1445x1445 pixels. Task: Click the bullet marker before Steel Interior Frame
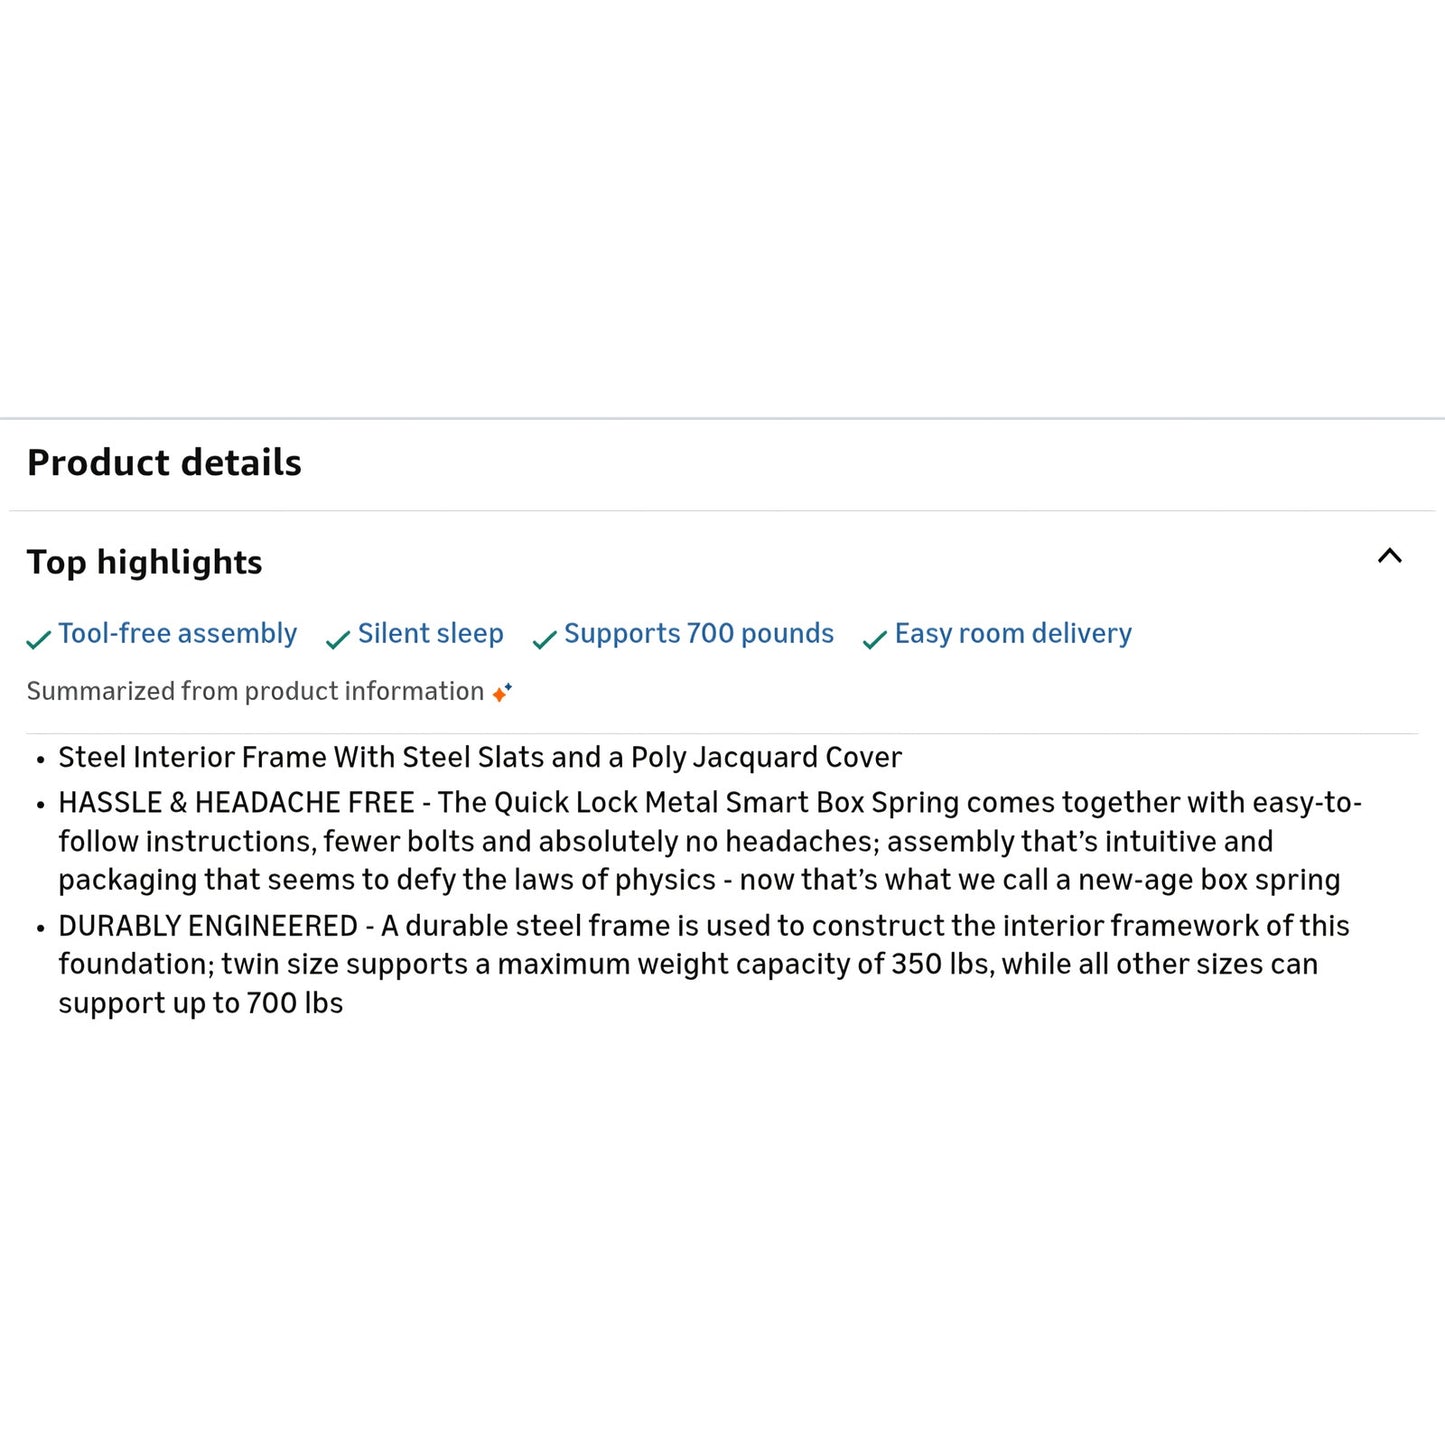click(40, 760)
